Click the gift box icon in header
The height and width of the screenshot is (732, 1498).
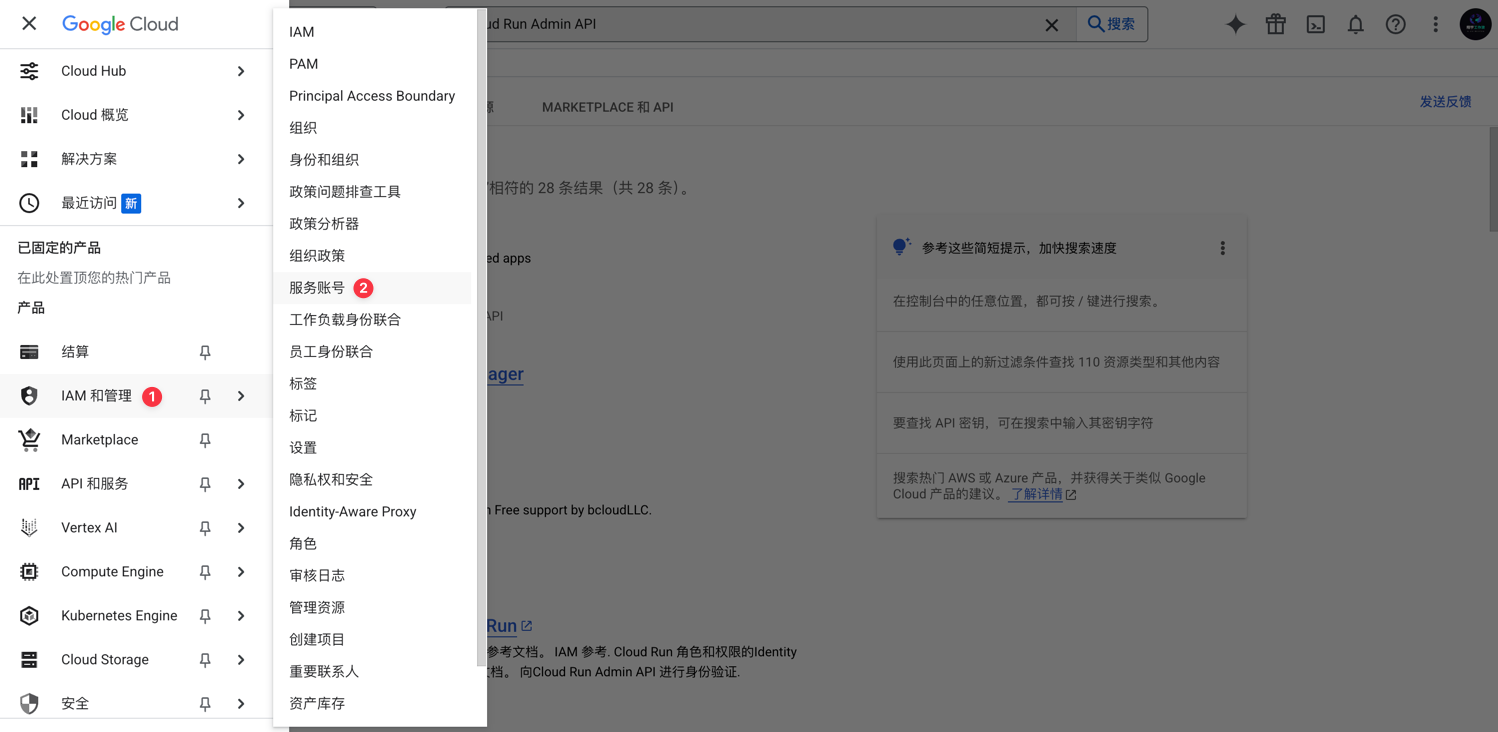[1275, 24]
